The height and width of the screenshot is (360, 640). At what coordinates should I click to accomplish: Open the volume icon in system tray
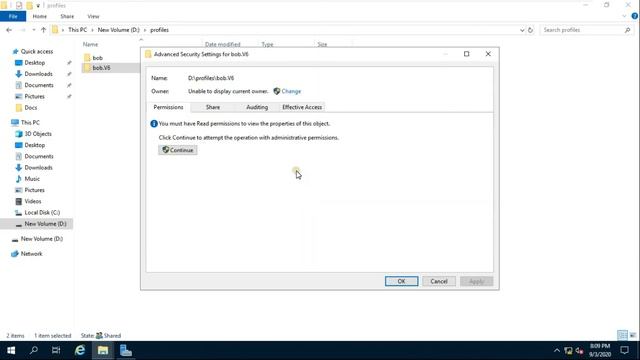click(x=579, y=351)
